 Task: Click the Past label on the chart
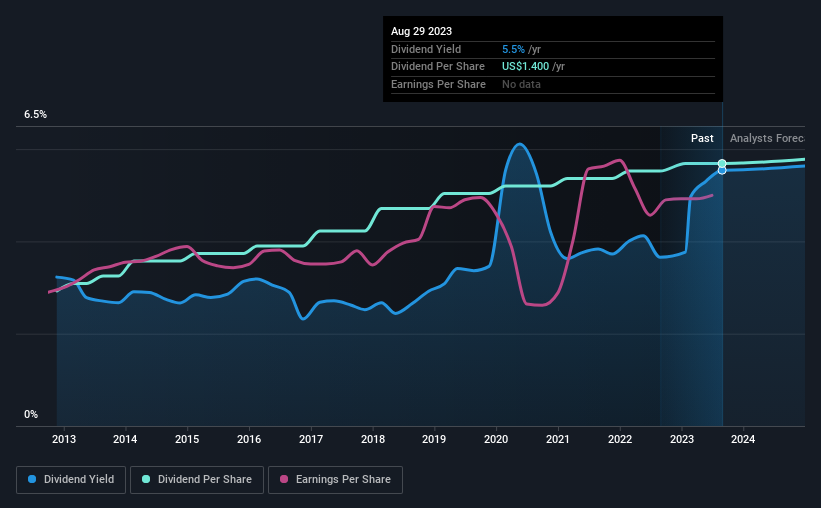702,138
